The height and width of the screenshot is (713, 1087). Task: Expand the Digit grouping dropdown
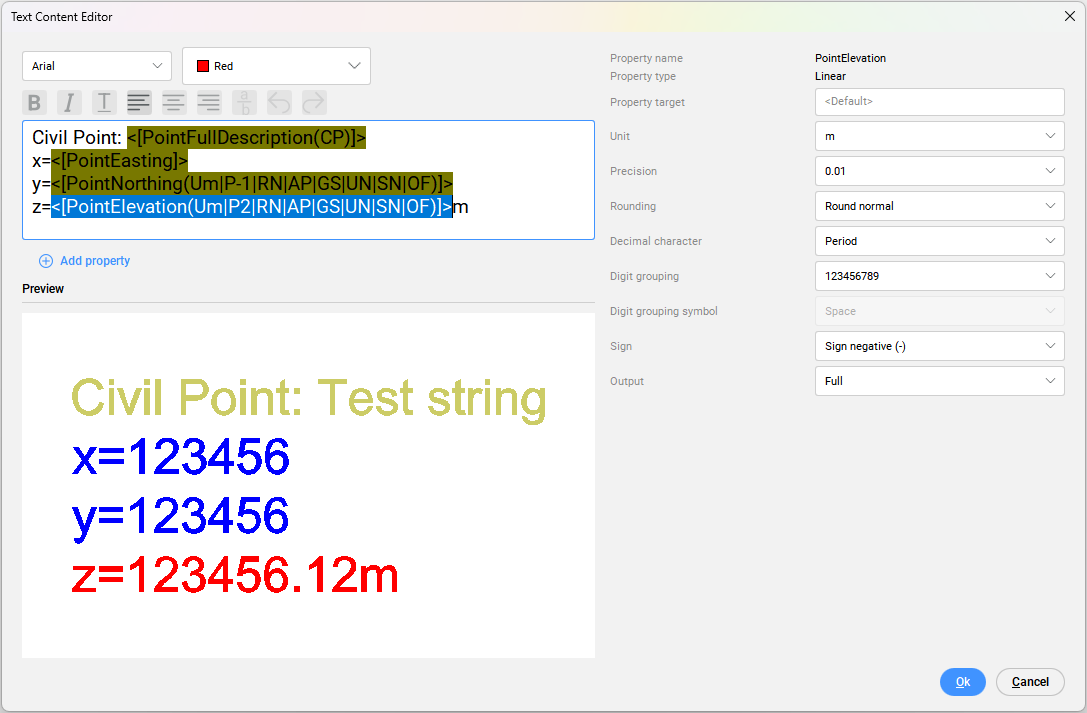(x=939, y=276)
